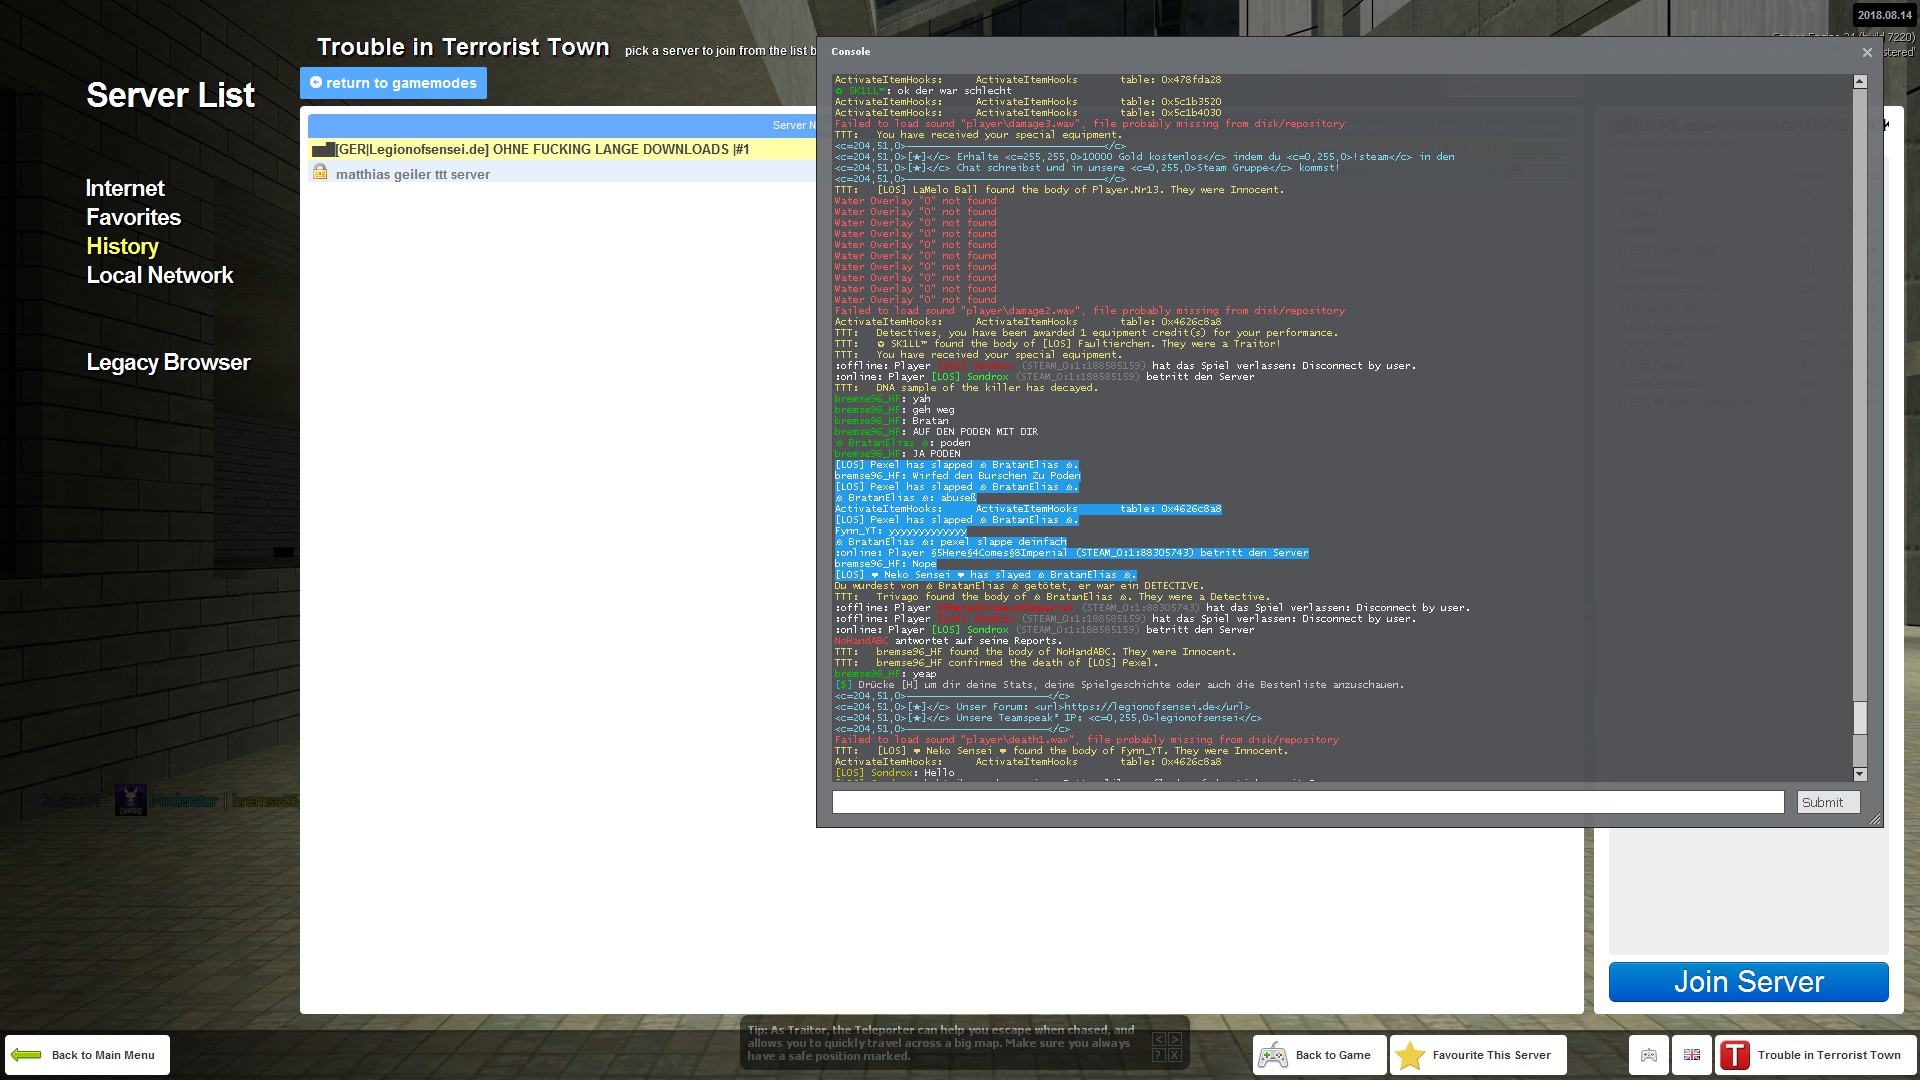Viewport: 1920px width, 1080px height.
Task: Click the console scrollbar up arrow
Action: pyautogui.click(x=1860, y=81)
